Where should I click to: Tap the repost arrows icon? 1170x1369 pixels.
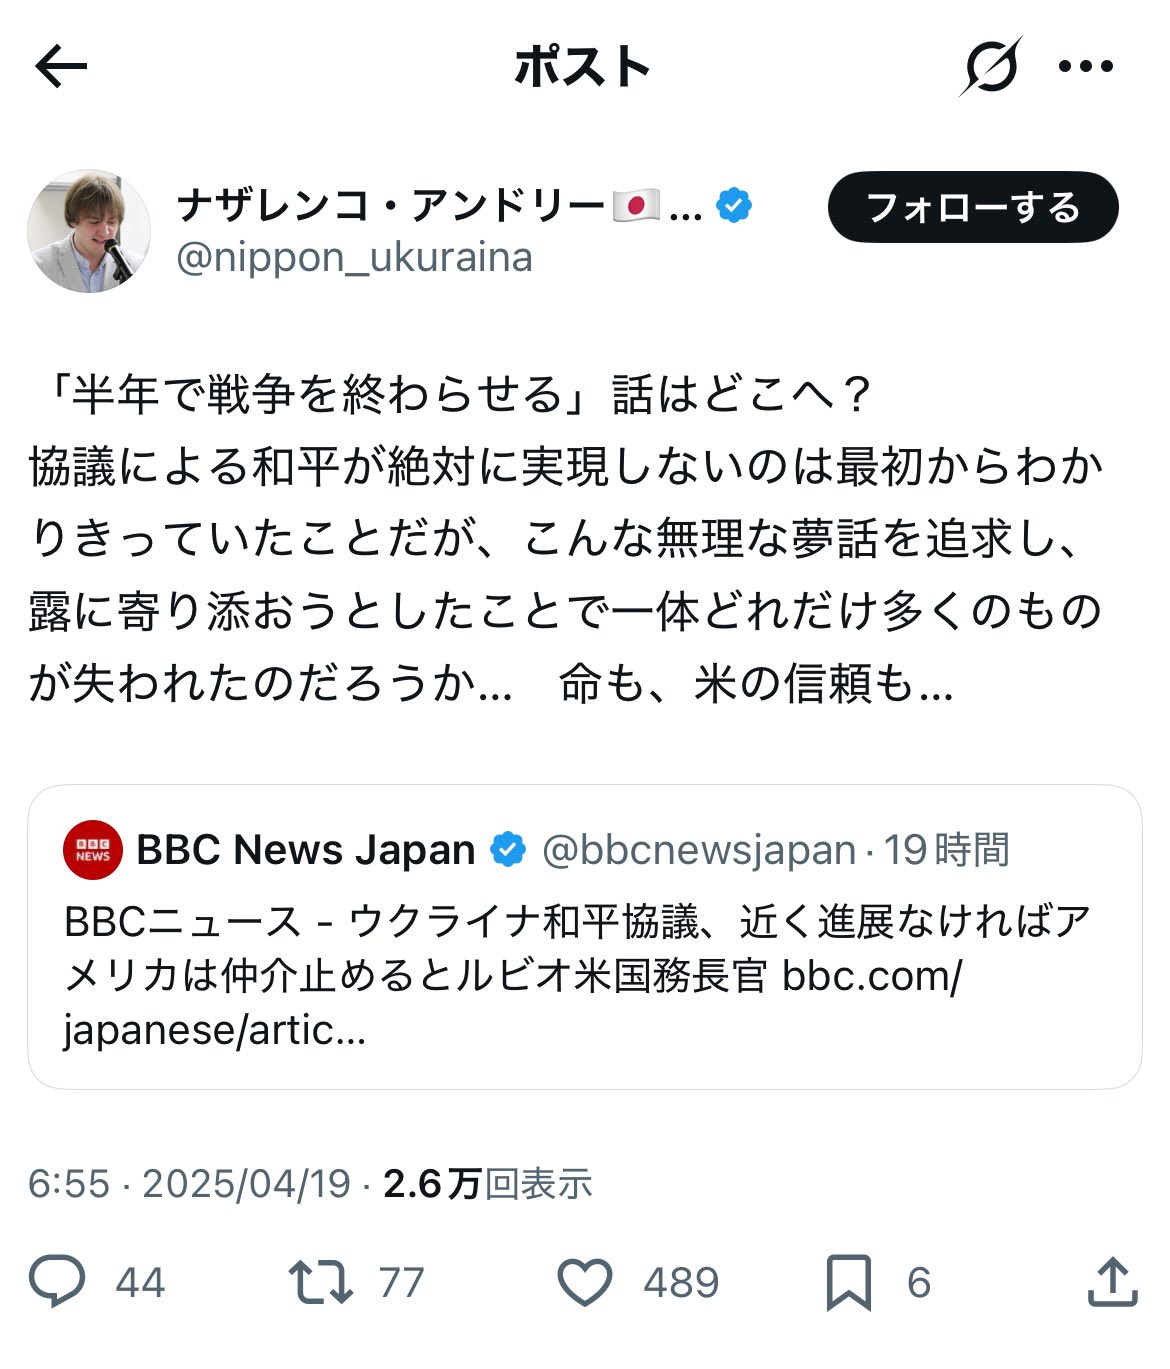click(x=320, y=1282)
